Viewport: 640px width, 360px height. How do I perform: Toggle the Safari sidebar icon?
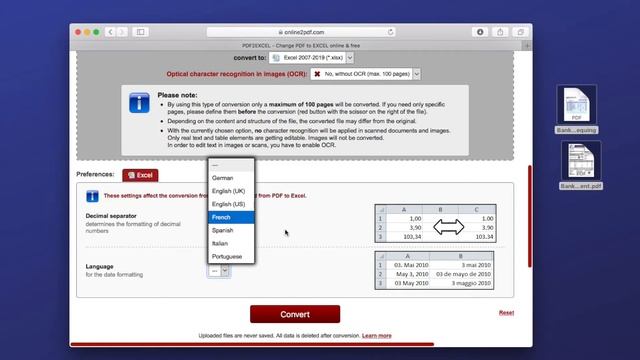[x=140, y=32]
